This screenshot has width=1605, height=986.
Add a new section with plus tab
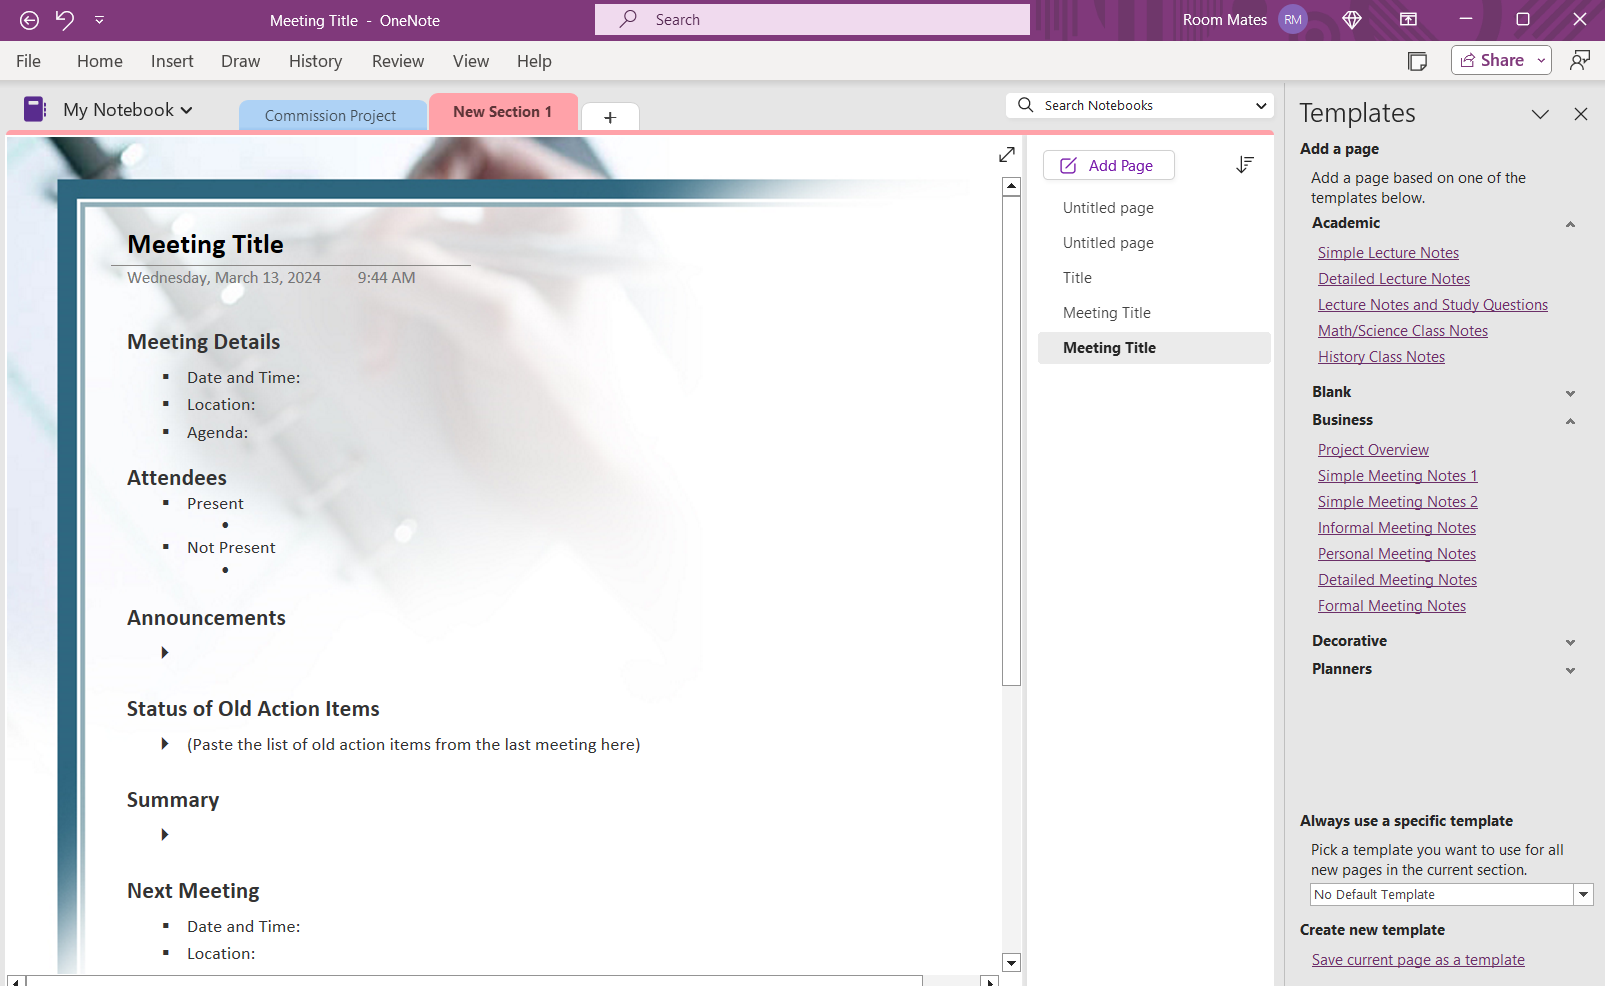[x=610, y=117]
